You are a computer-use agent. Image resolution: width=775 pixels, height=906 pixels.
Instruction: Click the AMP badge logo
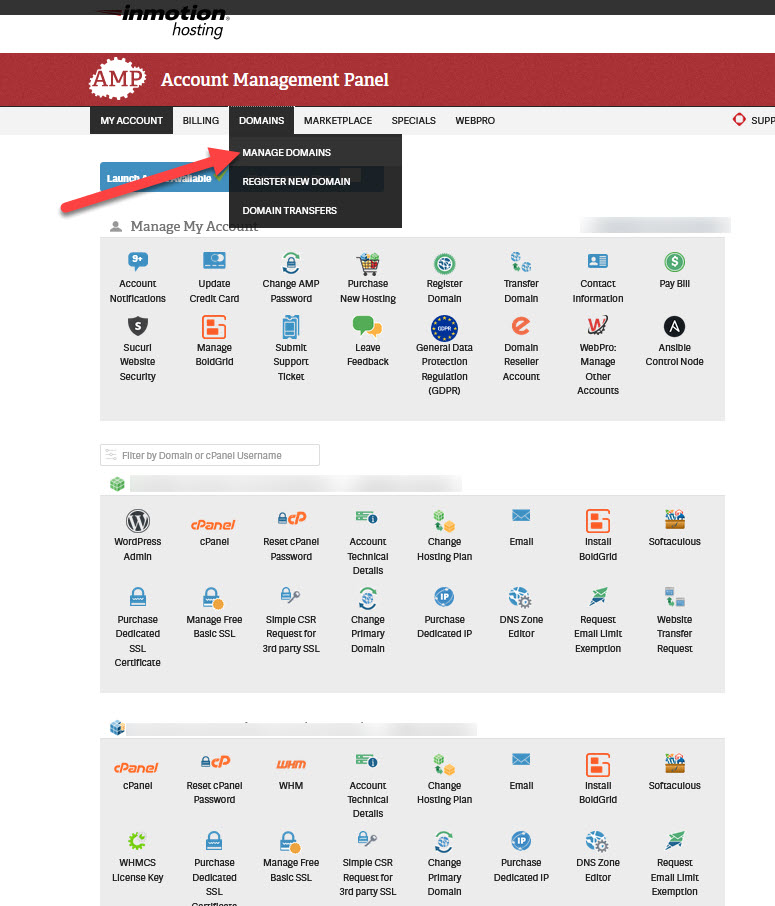tap(117, 79)
